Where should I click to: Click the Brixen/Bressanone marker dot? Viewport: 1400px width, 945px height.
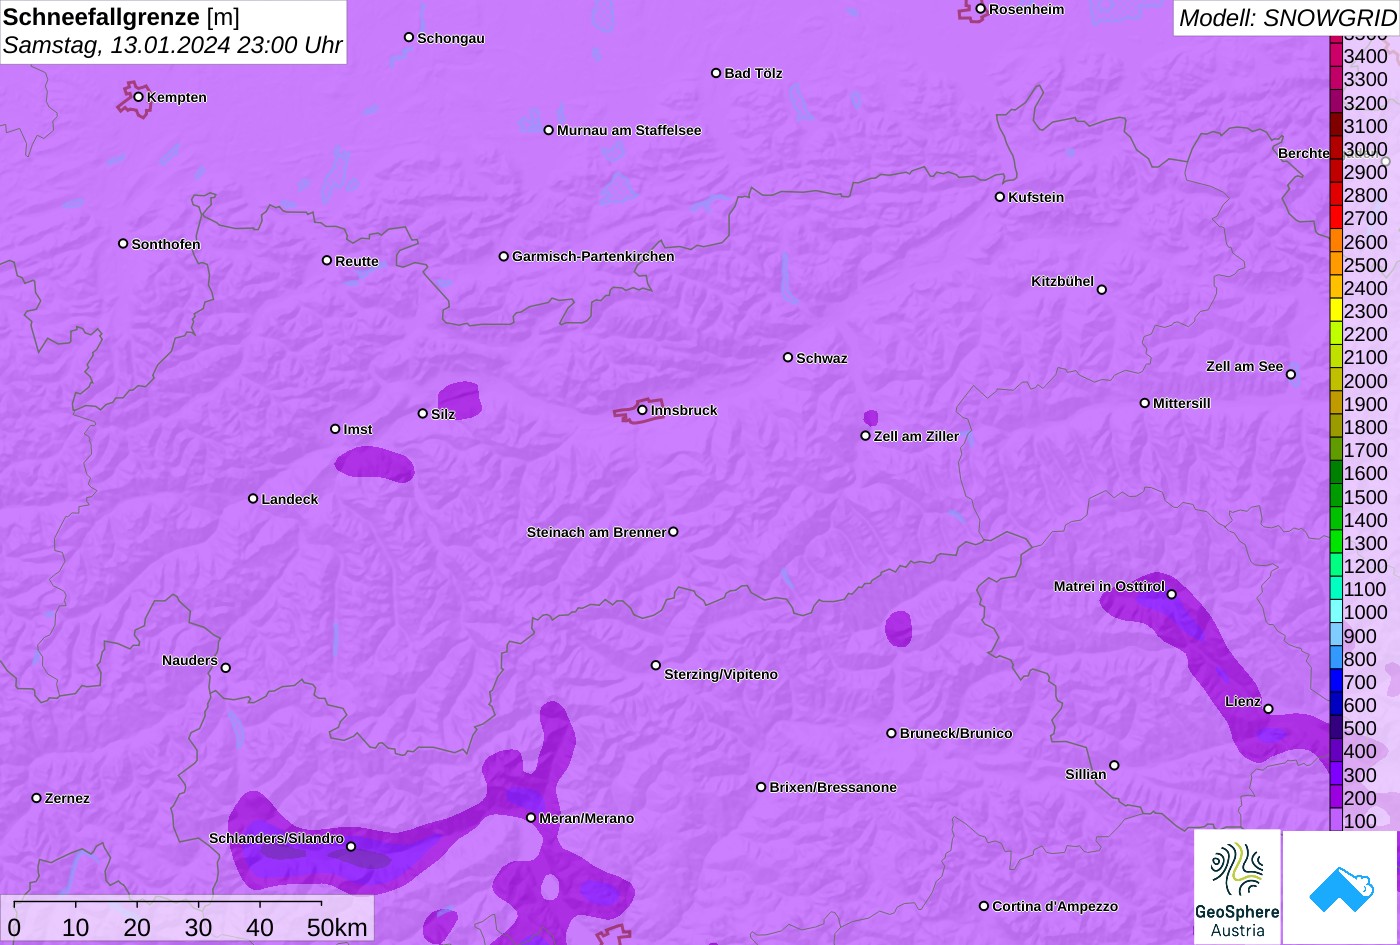(761, 787)
